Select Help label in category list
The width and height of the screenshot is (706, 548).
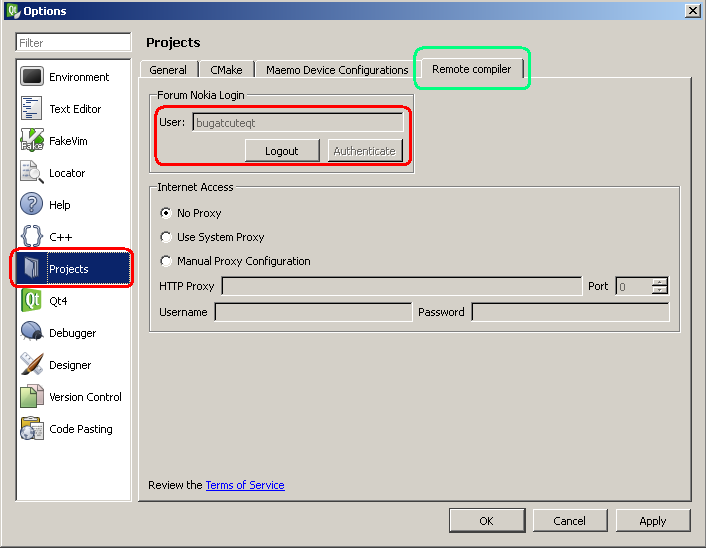[60, 205]
